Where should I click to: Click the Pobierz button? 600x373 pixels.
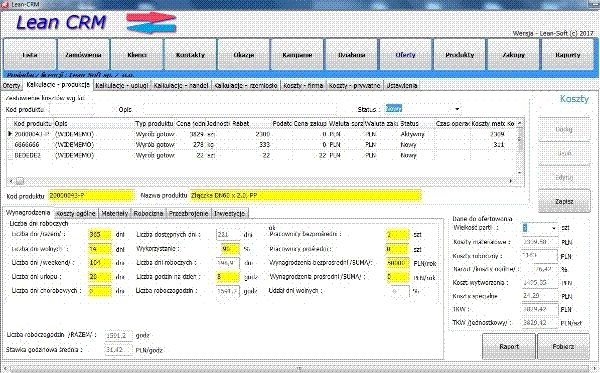tap(563, 347)
